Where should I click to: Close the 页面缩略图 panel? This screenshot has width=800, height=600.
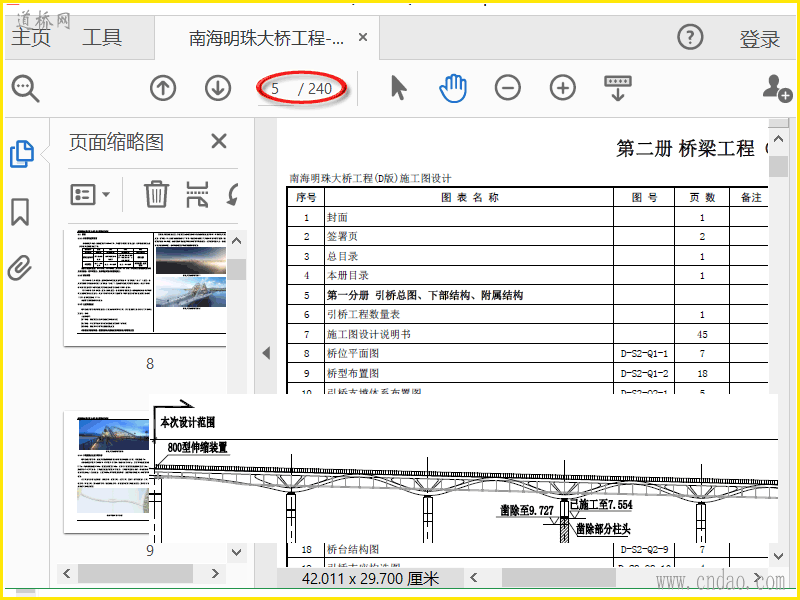(219, 141)
